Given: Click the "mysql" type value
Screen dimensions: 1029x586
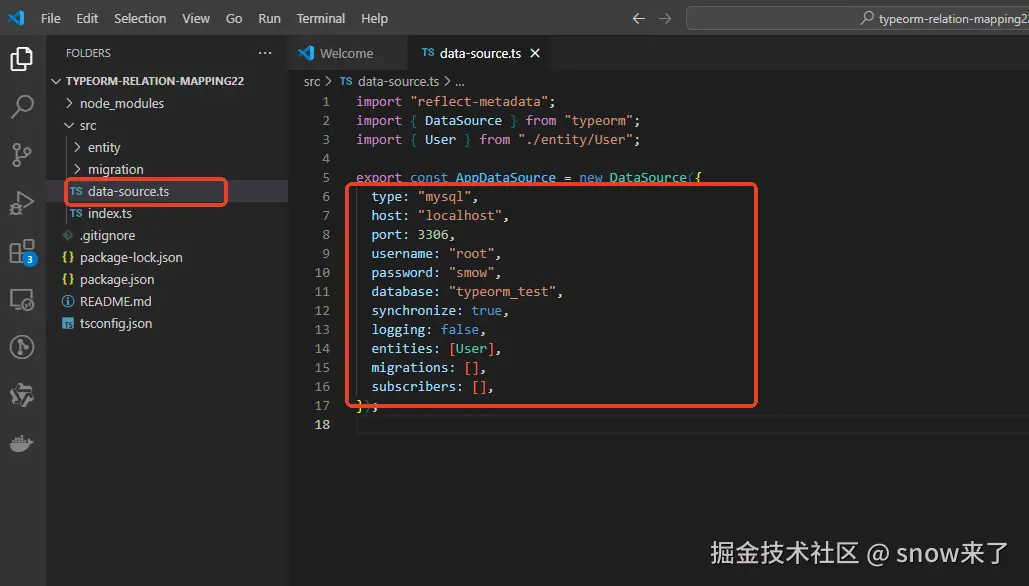Looking at the screenshot, I should click(444, 197).
